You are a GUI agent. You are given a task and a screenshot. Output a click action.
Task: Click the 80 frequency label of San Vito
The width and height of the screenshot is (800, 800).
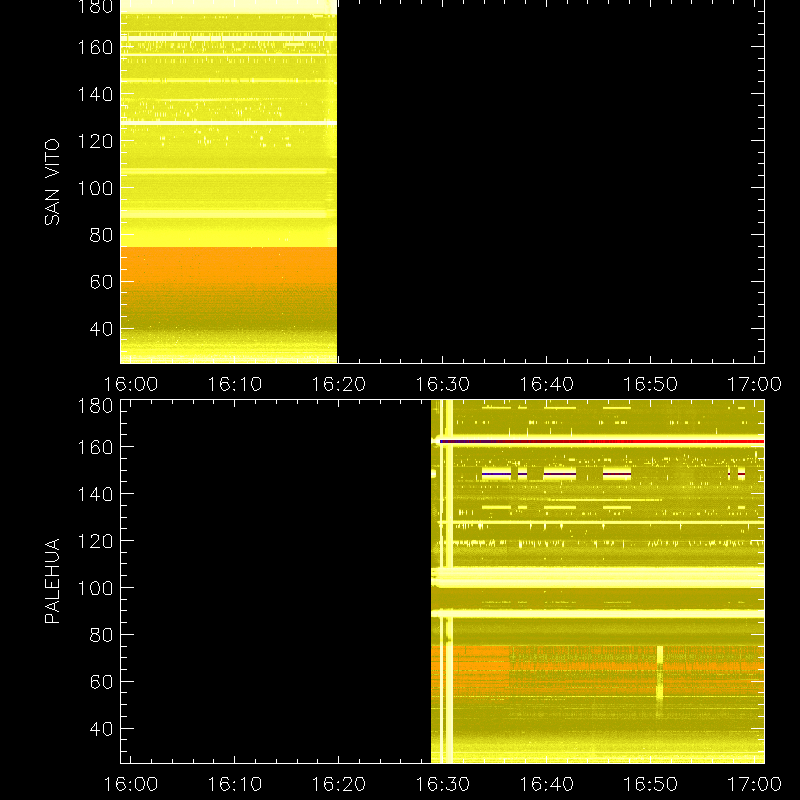101,235
